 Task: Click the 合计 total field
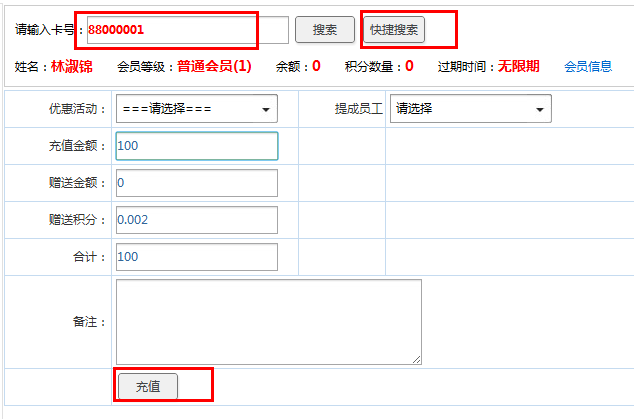coord(196,257)
